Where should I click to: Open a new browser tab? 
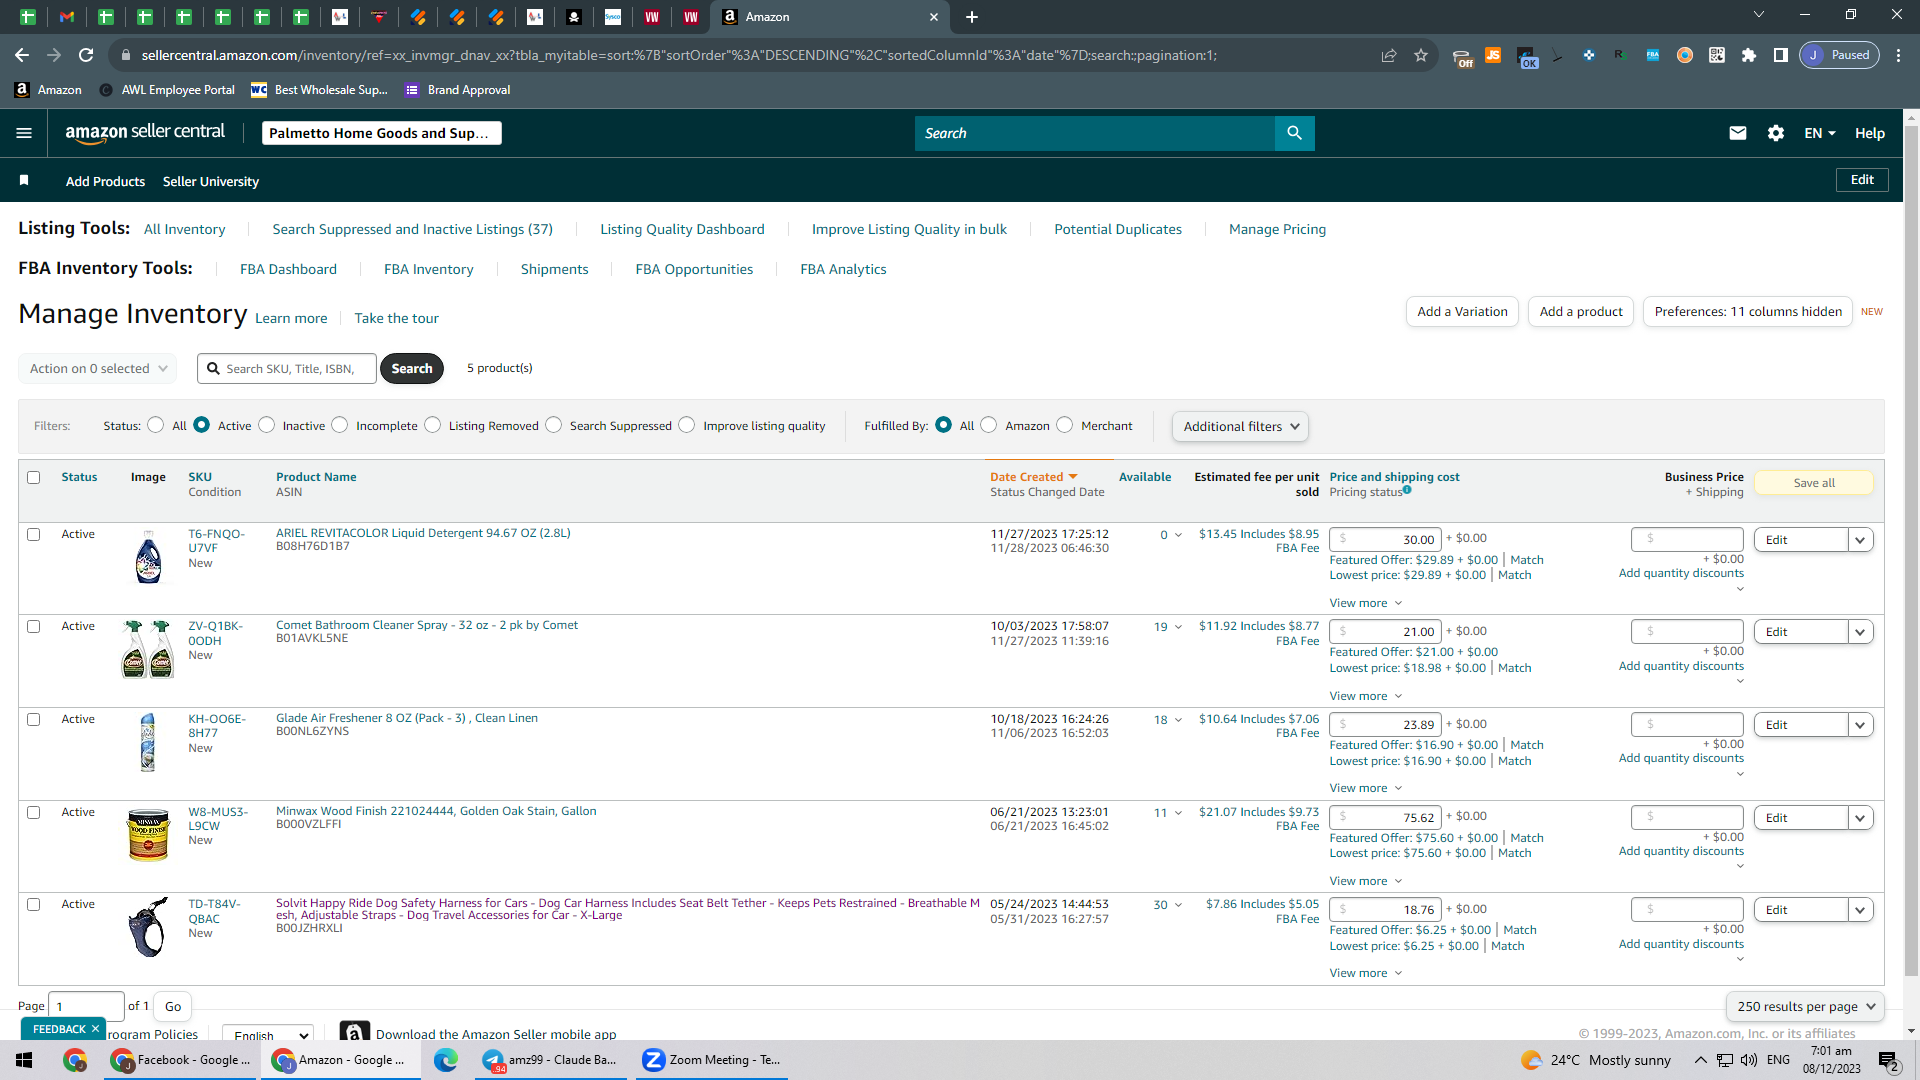972,17
